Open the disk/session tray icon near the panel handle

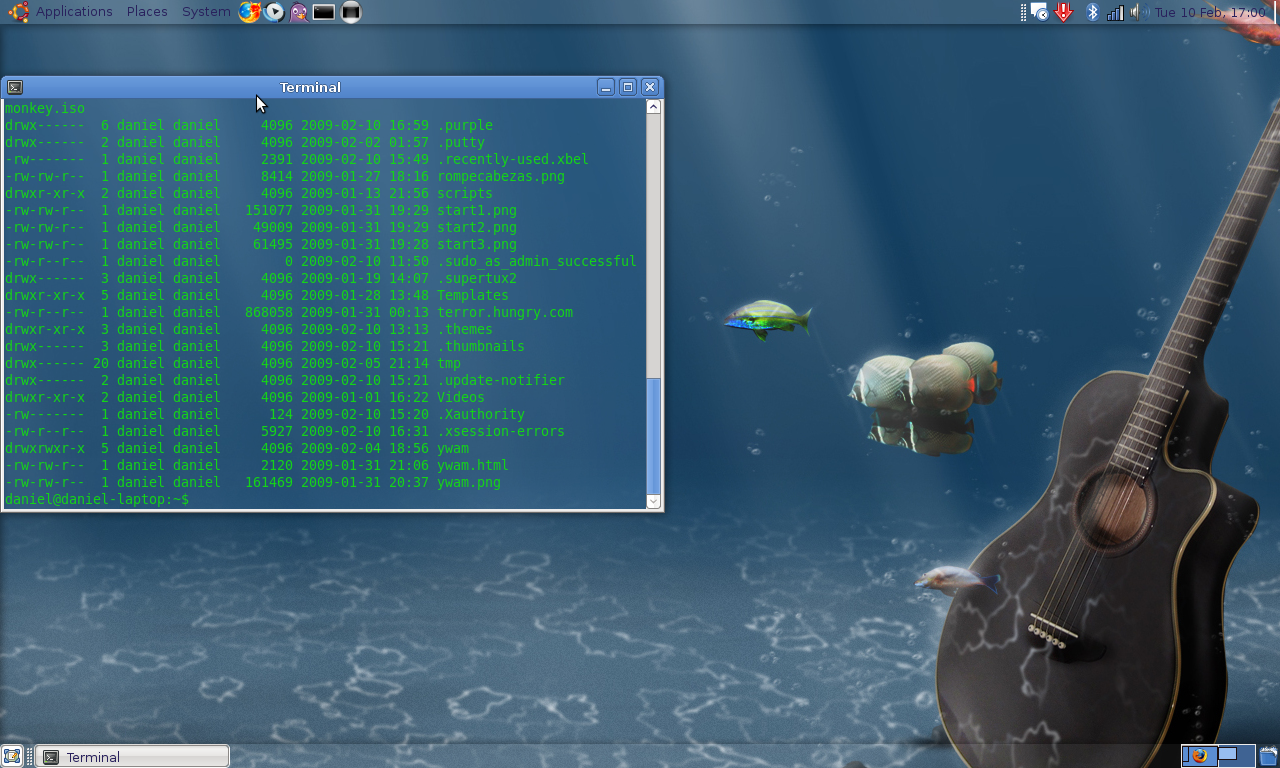1040,12
